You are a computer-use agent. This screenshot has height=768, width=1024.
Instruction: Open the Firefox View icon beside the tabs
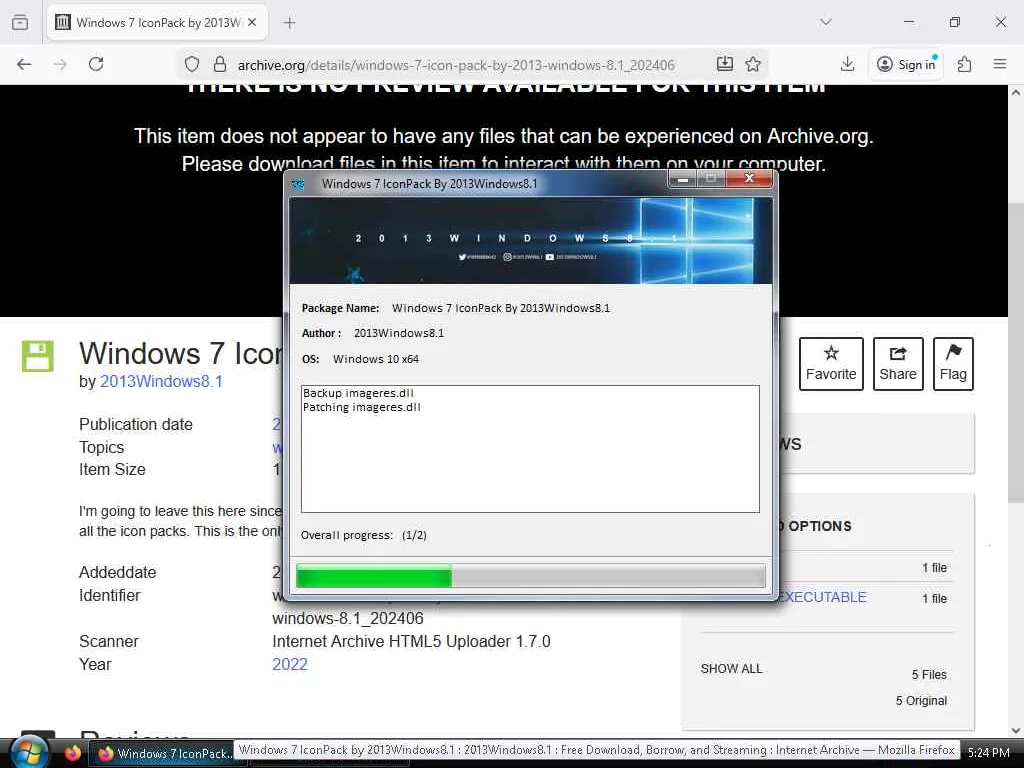pyautogui.click(x=20, y=22)
